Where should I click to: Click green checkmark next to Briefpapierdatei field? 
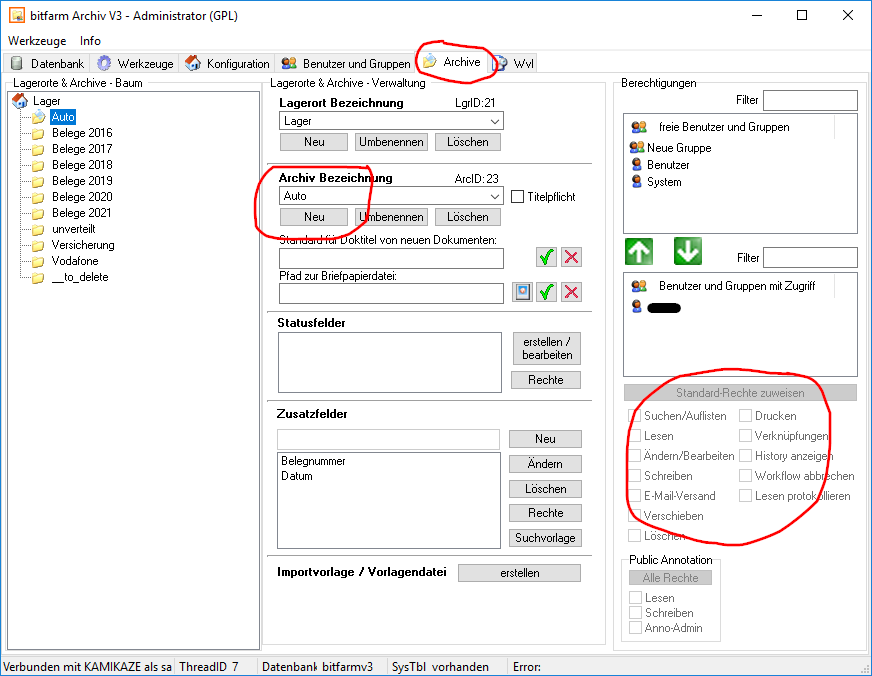pos(547,292)
